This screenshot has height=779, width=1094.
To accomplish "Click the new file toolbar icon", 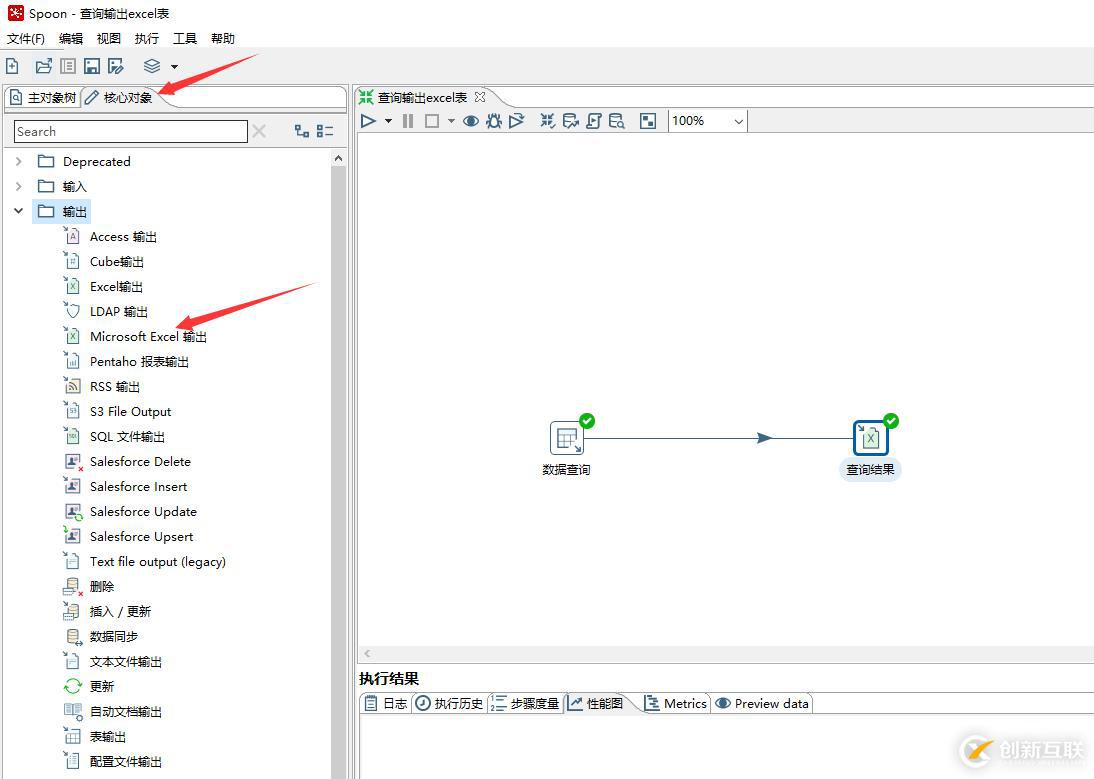I will pyautogui.click(x=13, y=66).
